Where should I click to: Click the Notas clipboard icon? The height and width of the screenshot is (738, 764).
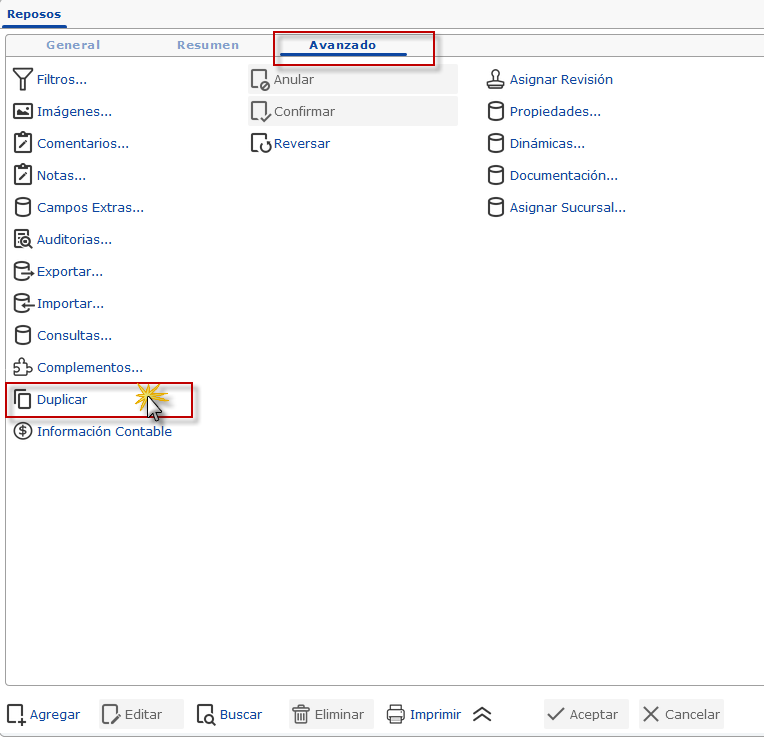click(x=22, y=175)
